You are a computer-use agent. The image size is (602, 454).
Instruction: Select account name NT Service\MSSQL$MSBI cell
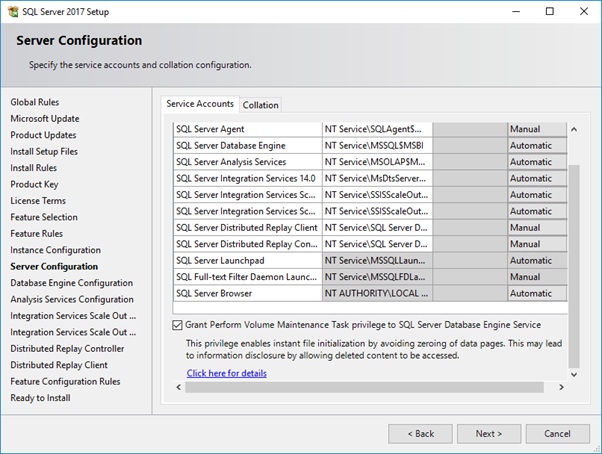[x=377, y=146]
